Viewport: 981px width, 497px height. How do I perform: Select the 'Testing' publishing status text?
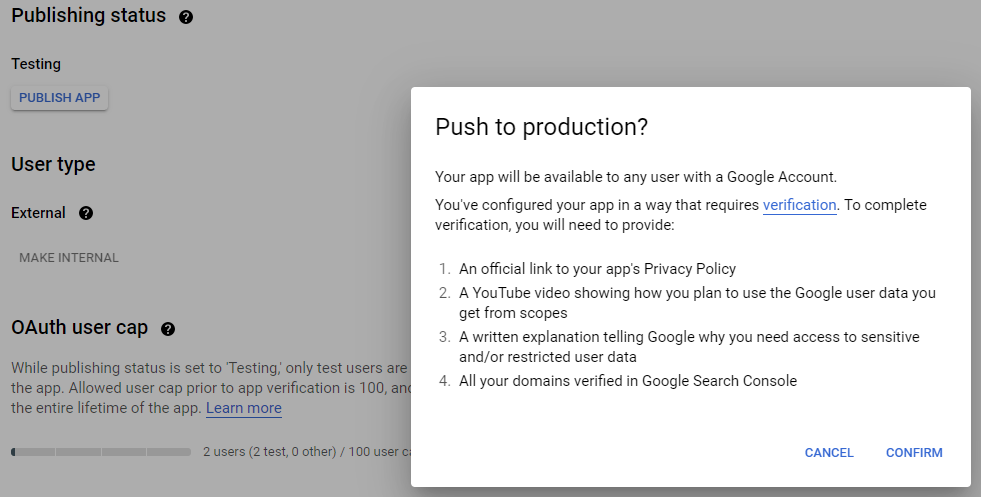pyautogui.click(x=36, y=64)
